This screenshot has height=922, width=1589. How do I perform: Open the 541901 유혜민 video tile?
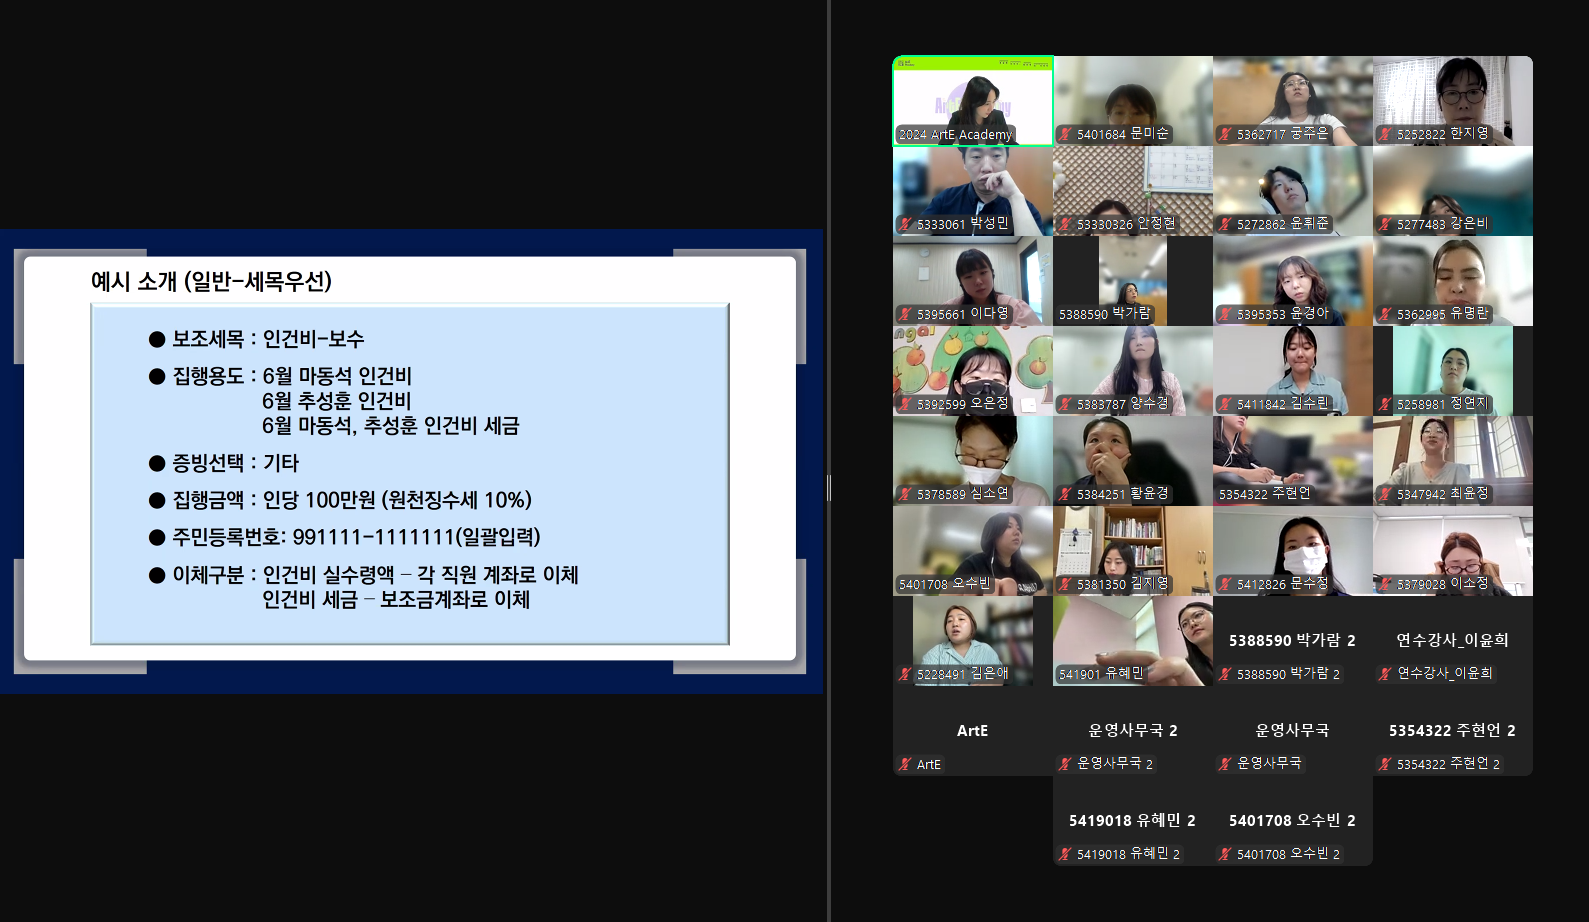[1133, 641]
